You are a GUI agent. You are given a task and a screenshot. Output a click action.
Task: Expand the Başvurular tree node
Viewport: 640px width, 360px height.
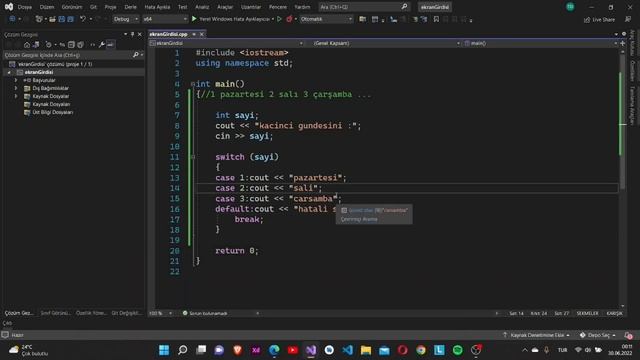tap(16, 80)
